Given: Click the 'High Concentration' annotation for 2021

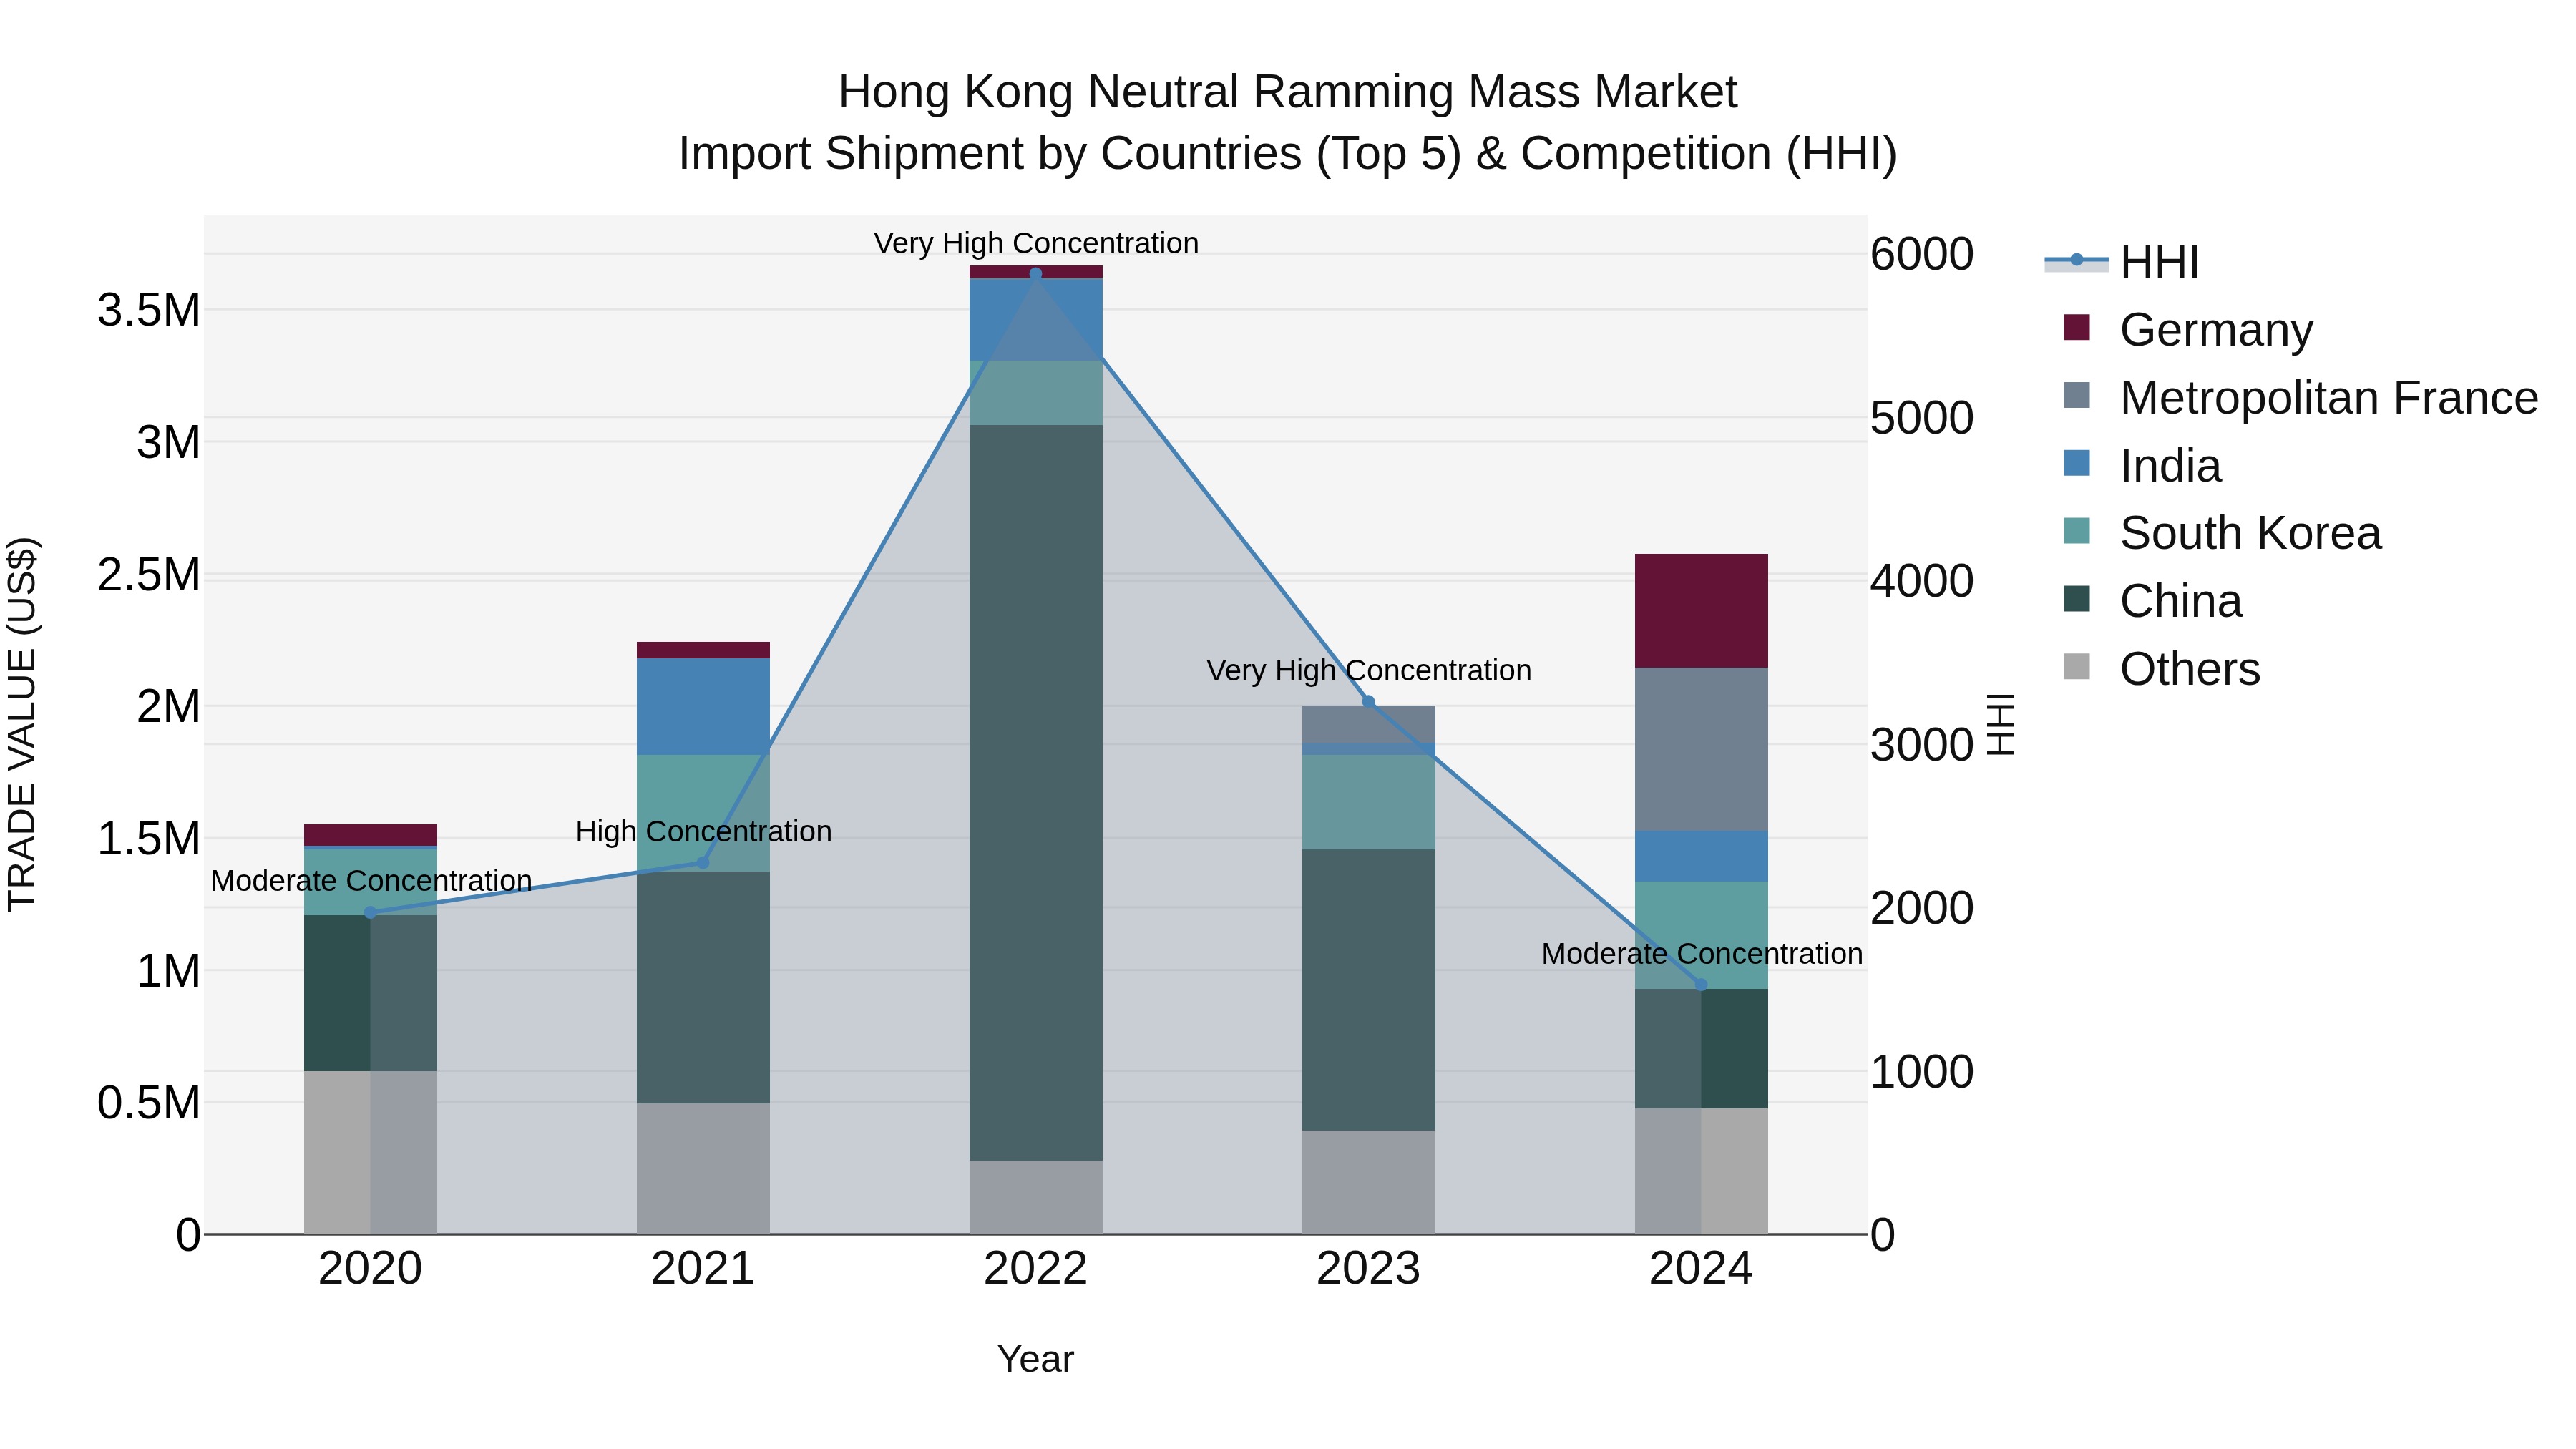Looking at the screenshot, I should pos(704,831).
